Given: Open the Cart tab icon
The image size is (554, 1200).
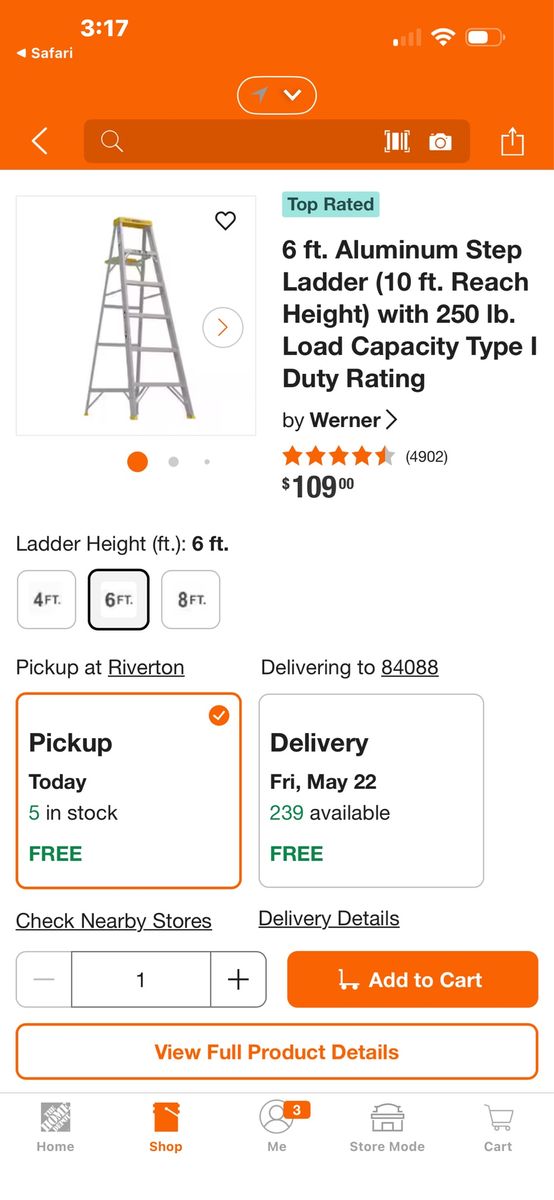Looking at the screenshot, I should [498, 1128].
